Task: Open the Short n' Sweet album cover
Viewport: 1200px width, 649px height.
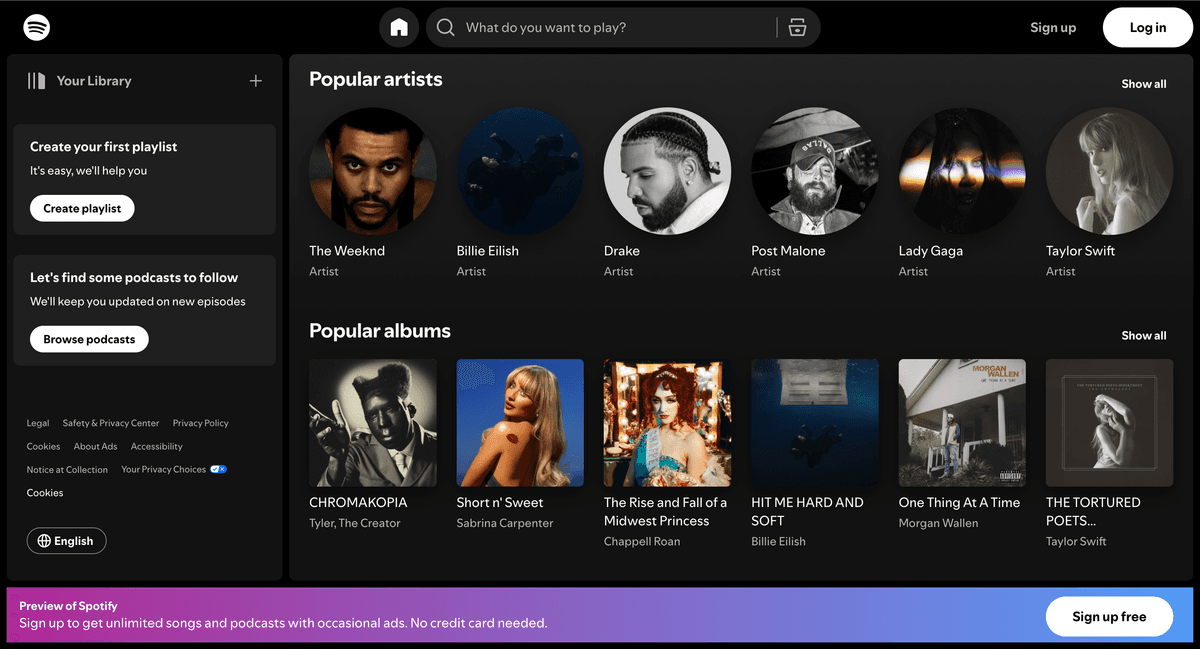Action: click(x=520, y=423)
